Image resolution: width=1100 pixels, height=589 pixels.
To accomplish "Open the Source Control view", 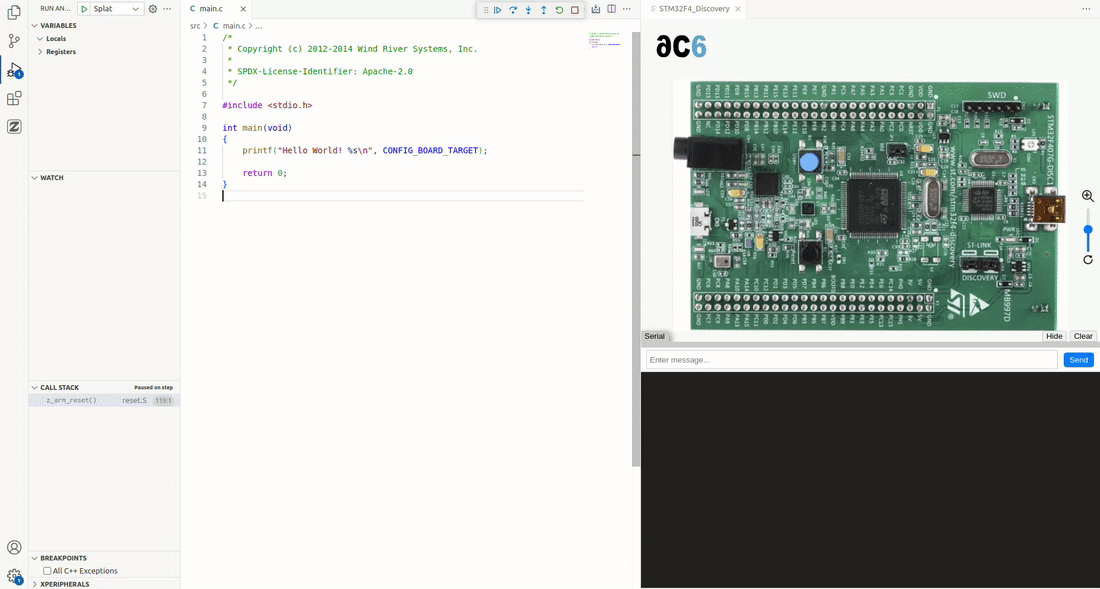I will 13,41.
